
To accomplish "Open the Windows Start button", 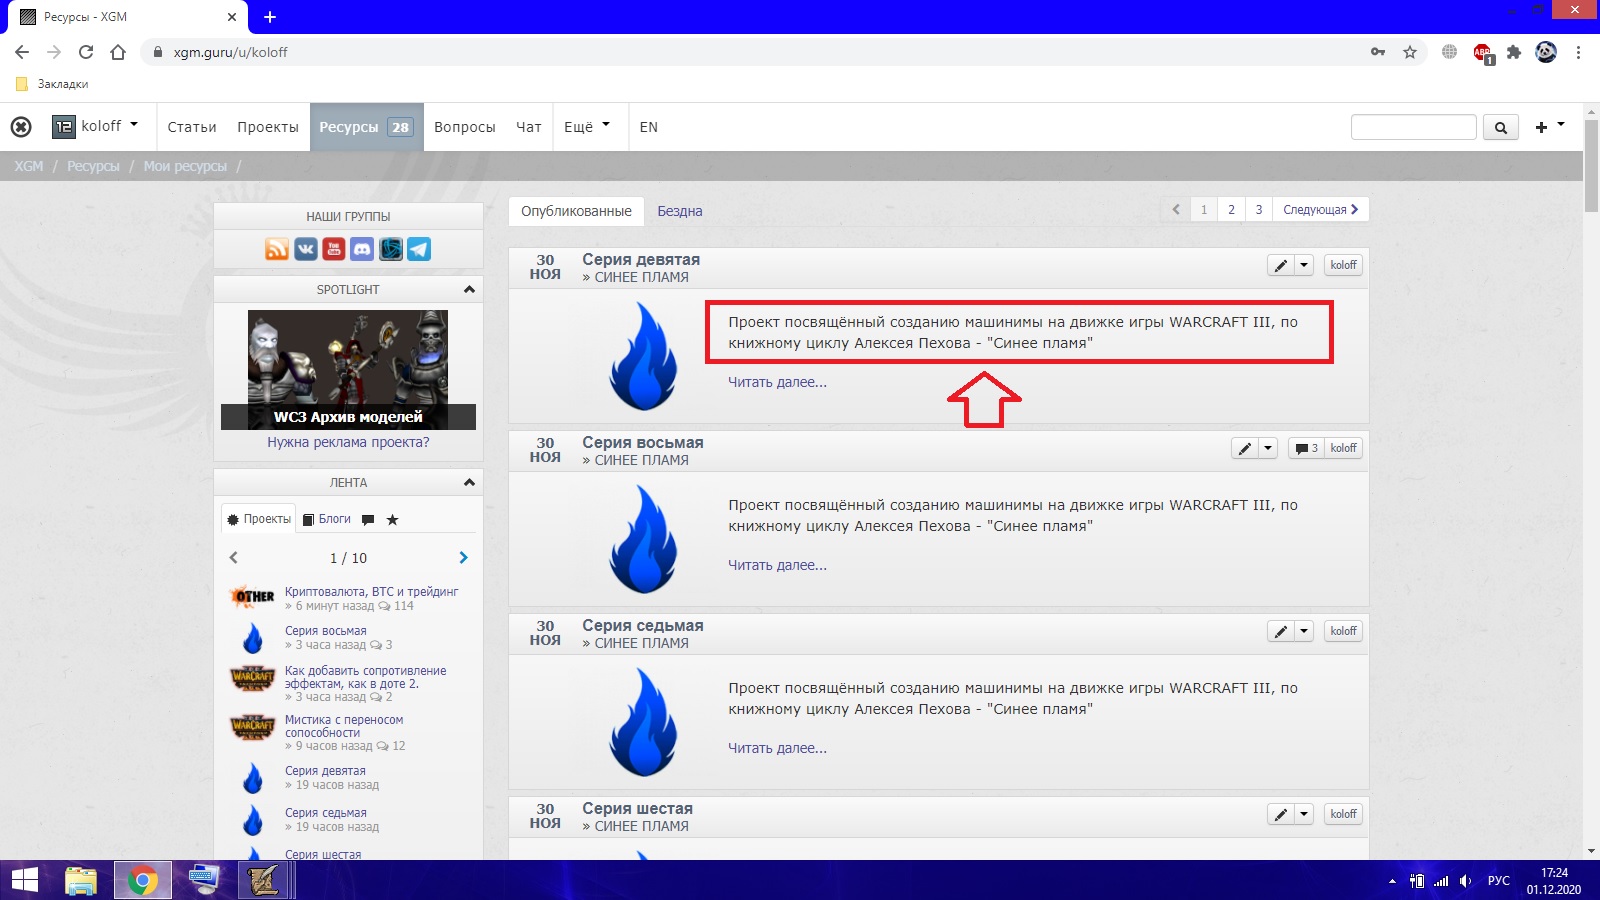I will click(x=25, y=880).
